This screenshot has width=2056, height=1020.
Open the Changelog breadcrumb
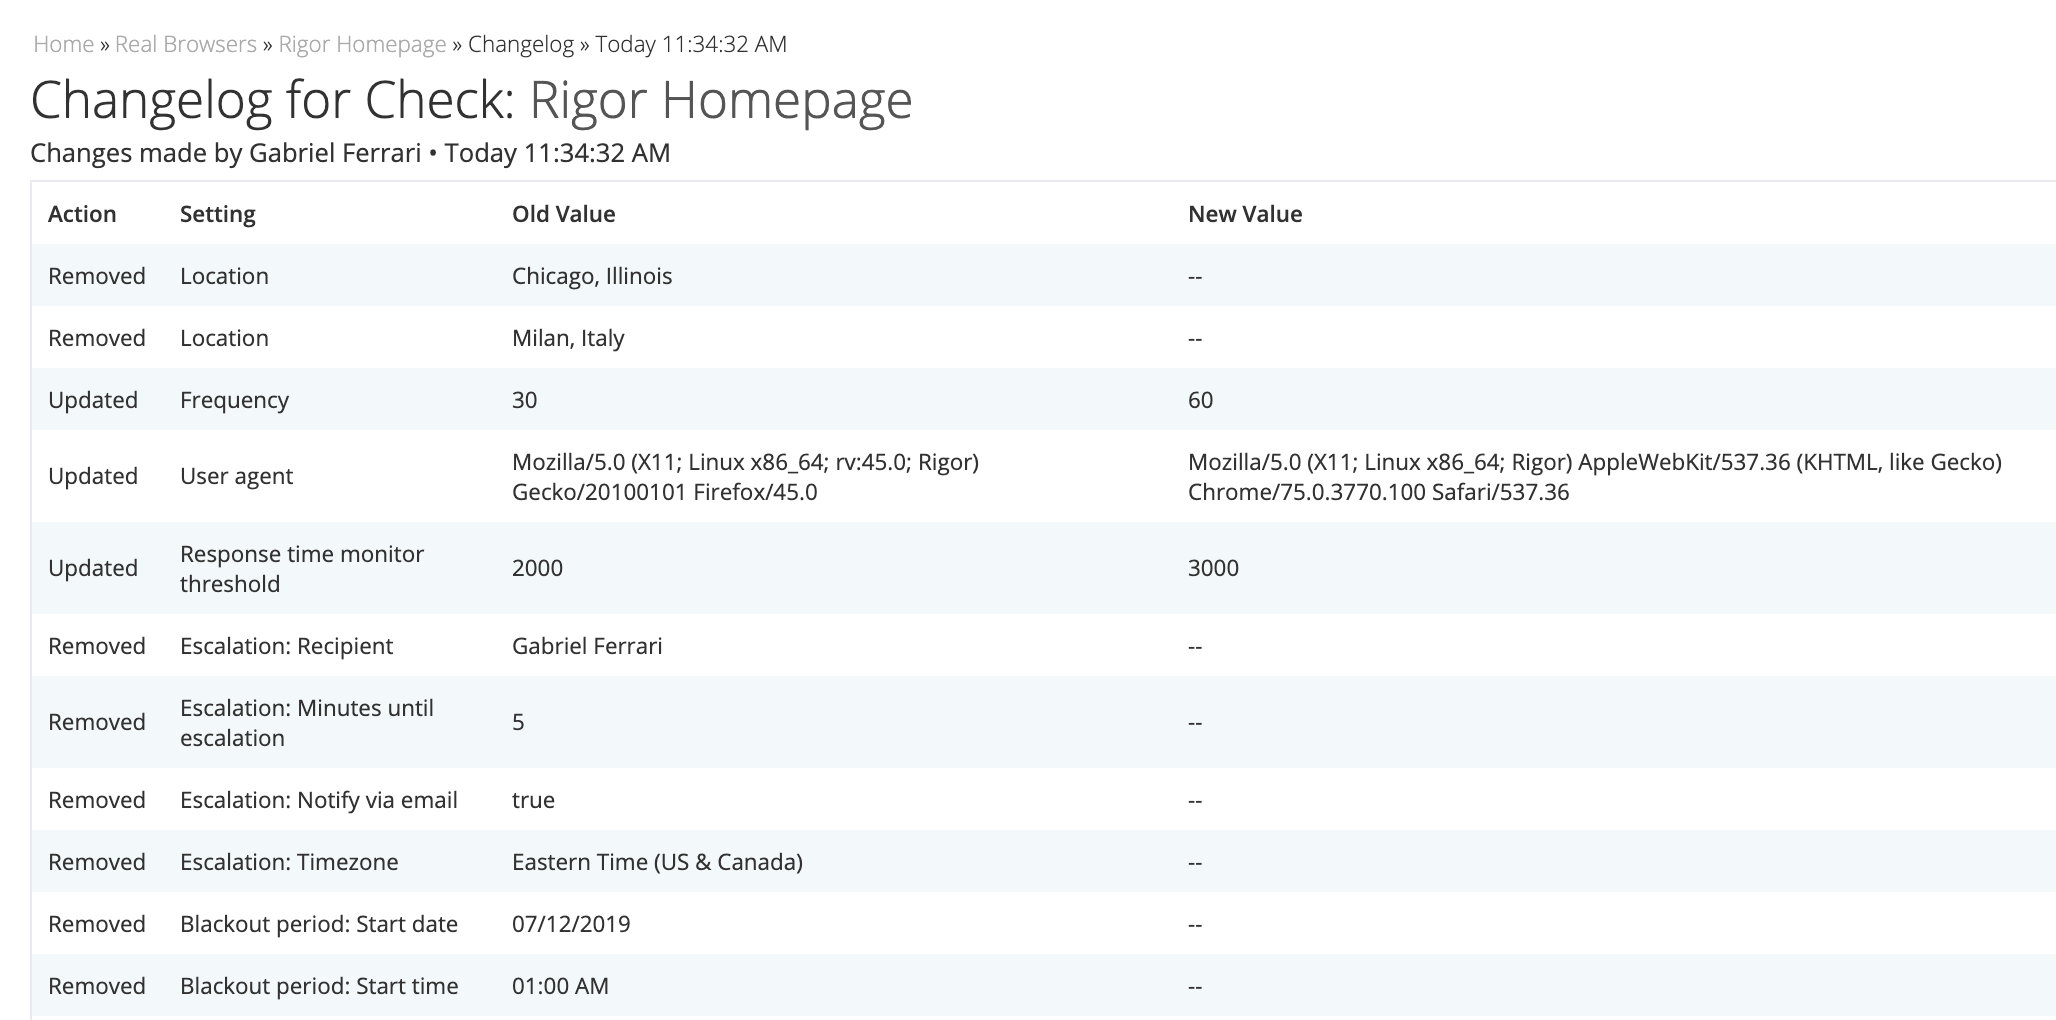(521, 44)
